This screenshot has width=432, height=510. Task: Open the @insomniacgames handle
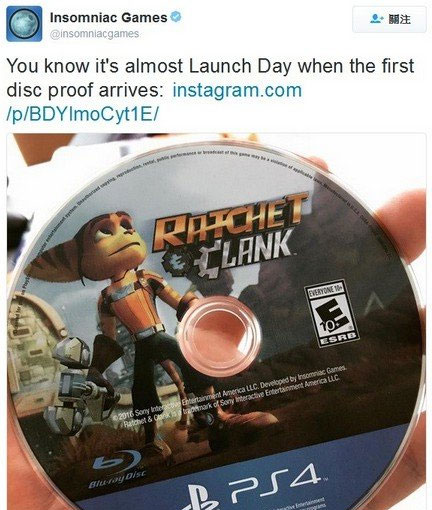click(x=94, y=34)
